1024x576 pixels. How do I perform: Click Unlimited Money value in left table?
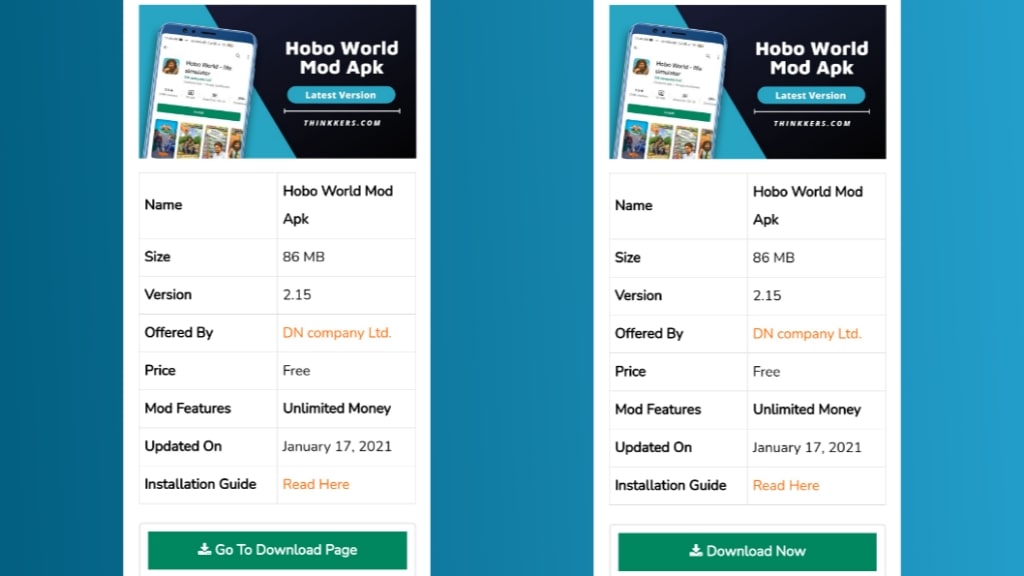[x=337, y=408]
